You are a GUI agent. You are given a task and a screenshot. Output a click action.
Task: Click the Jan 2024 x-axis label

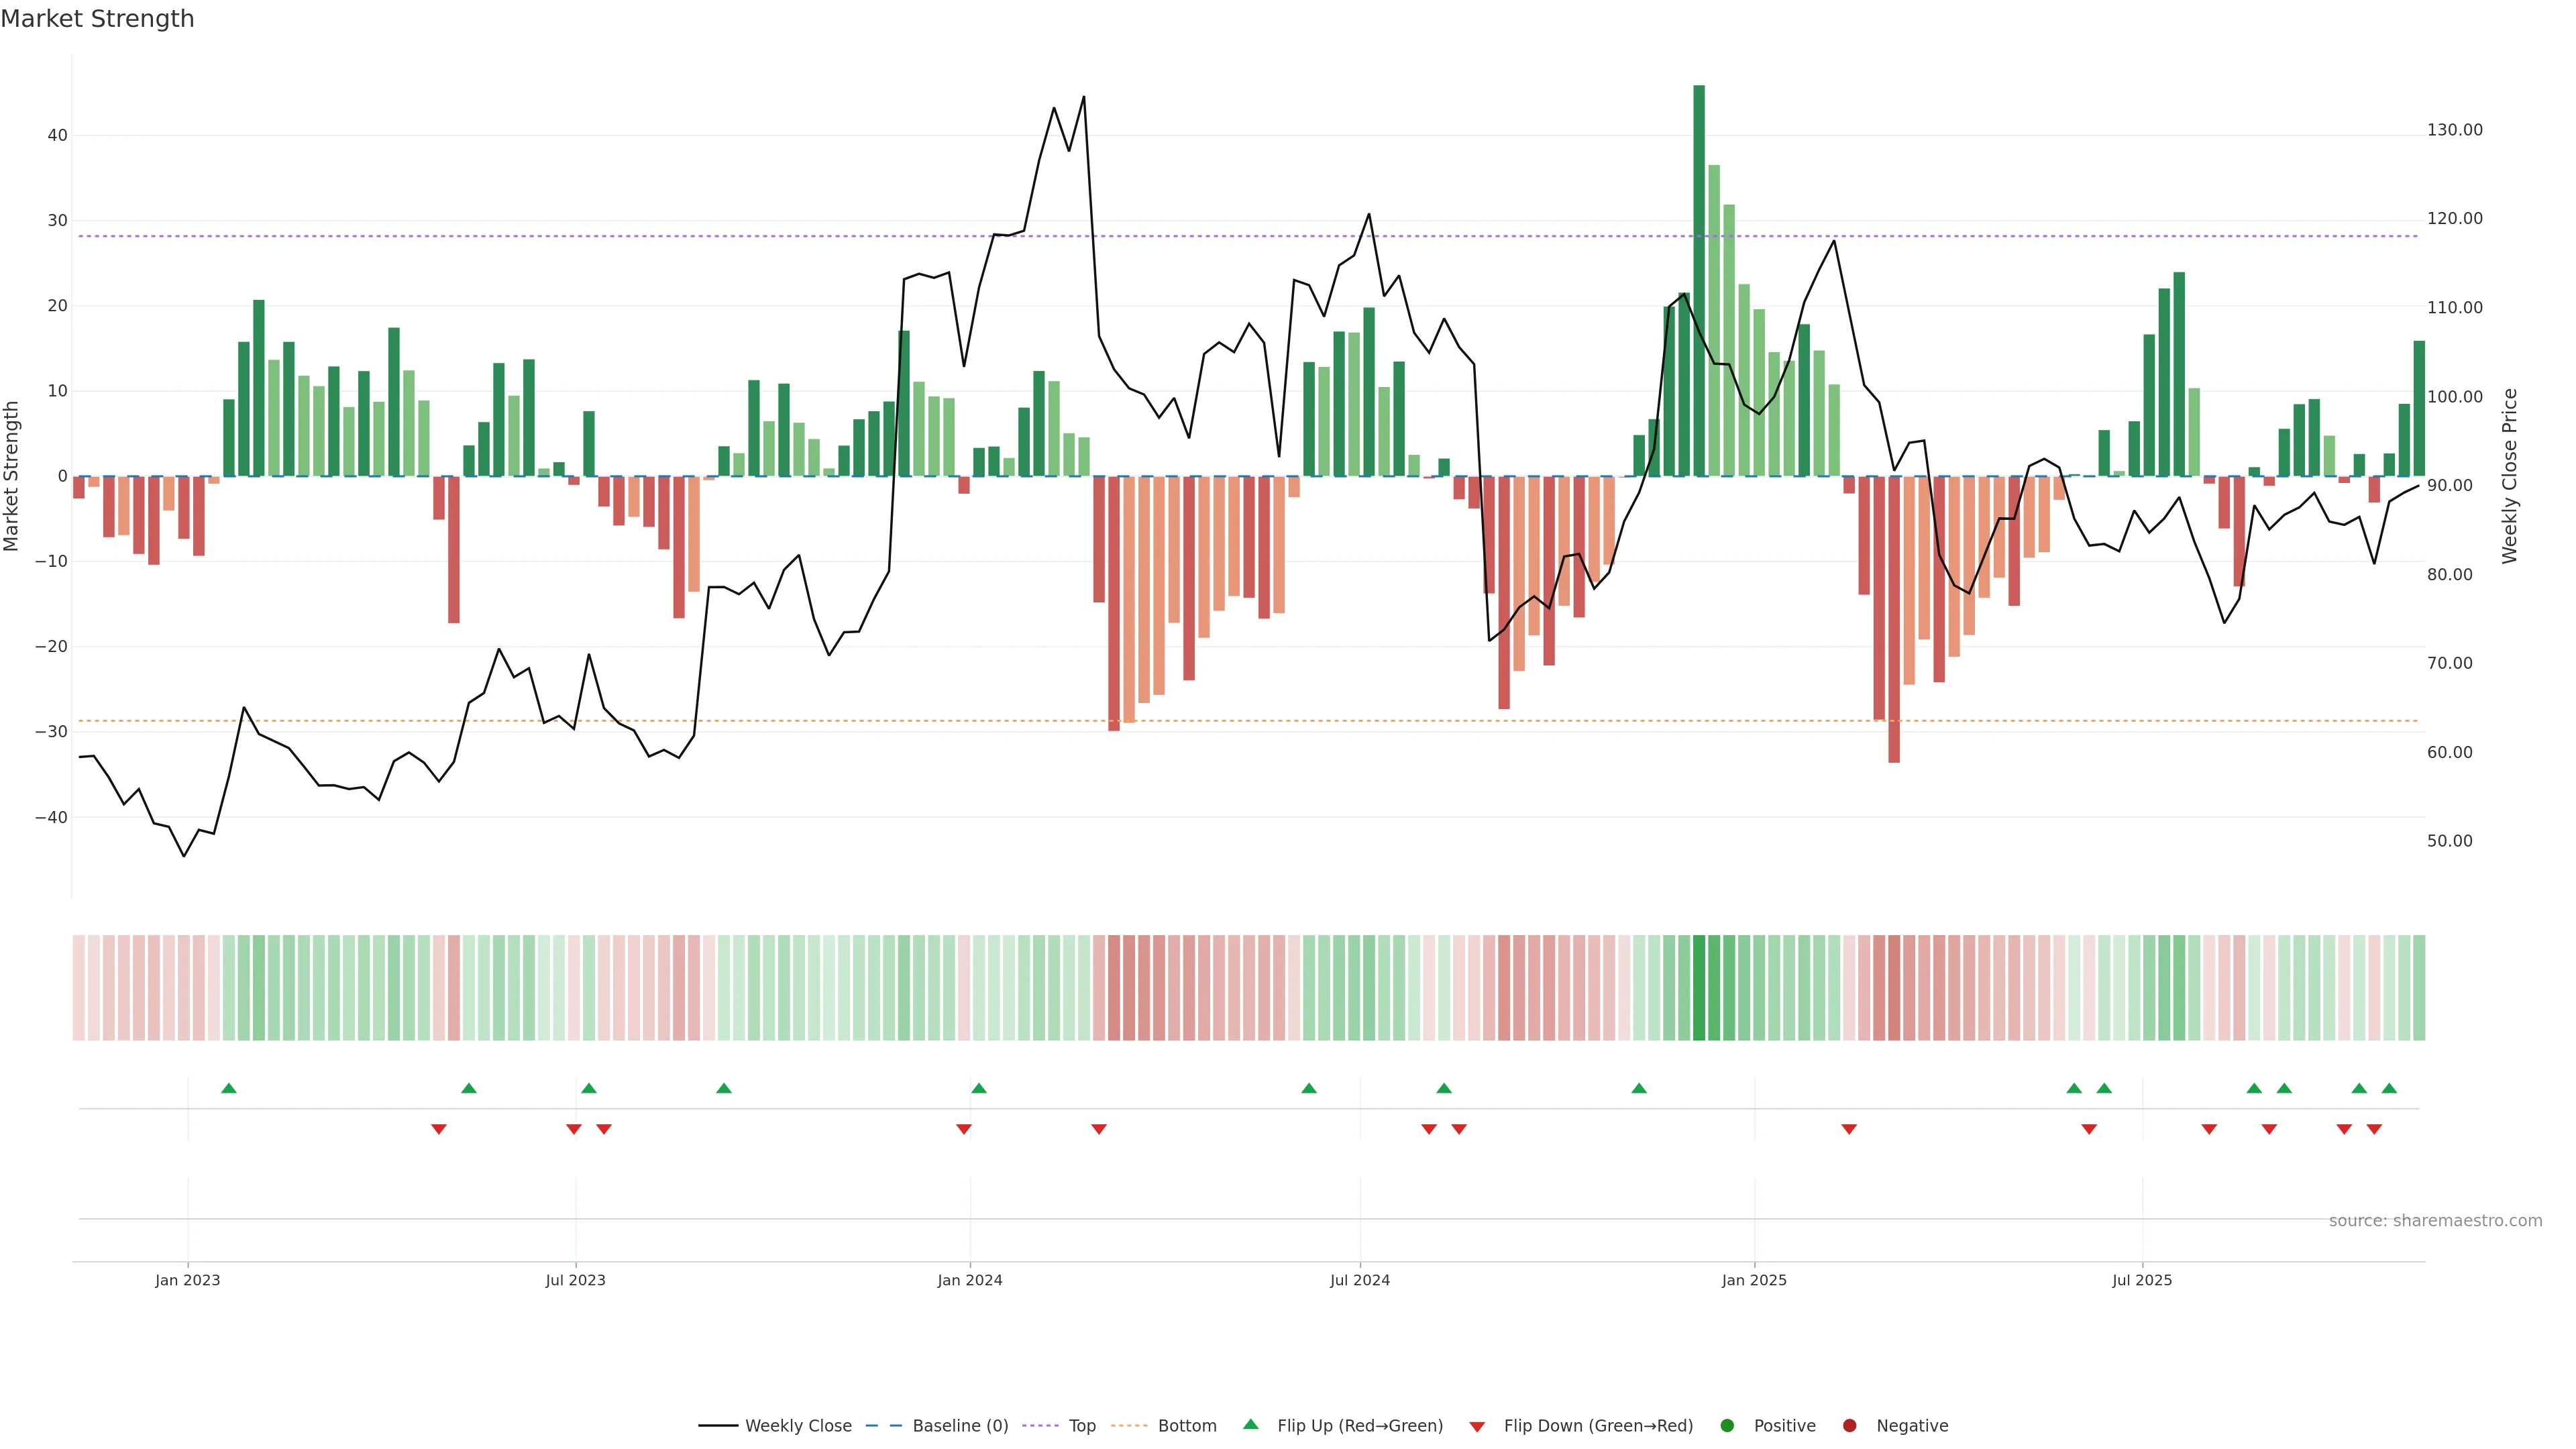coord(969,1280)
